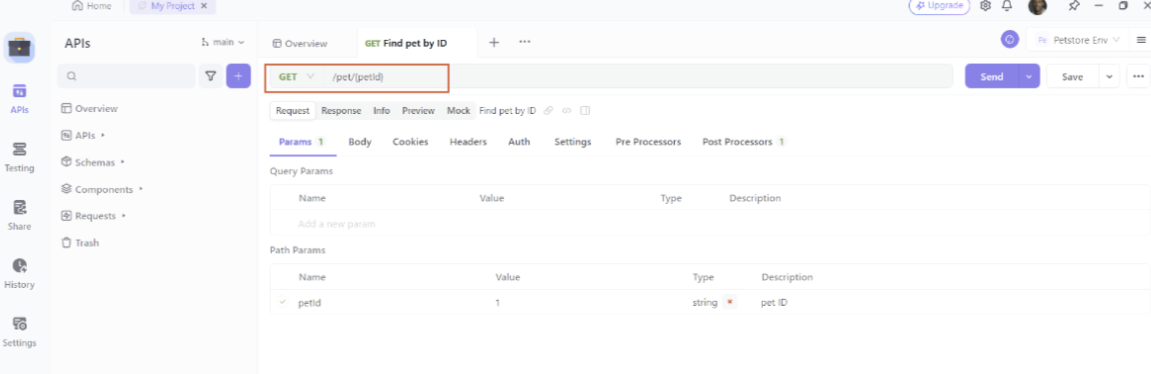Click the /pet/{petId} URL field
The width and height of the screenshot is (1151, 374).
pyautogui.click(x=639, y=76)
